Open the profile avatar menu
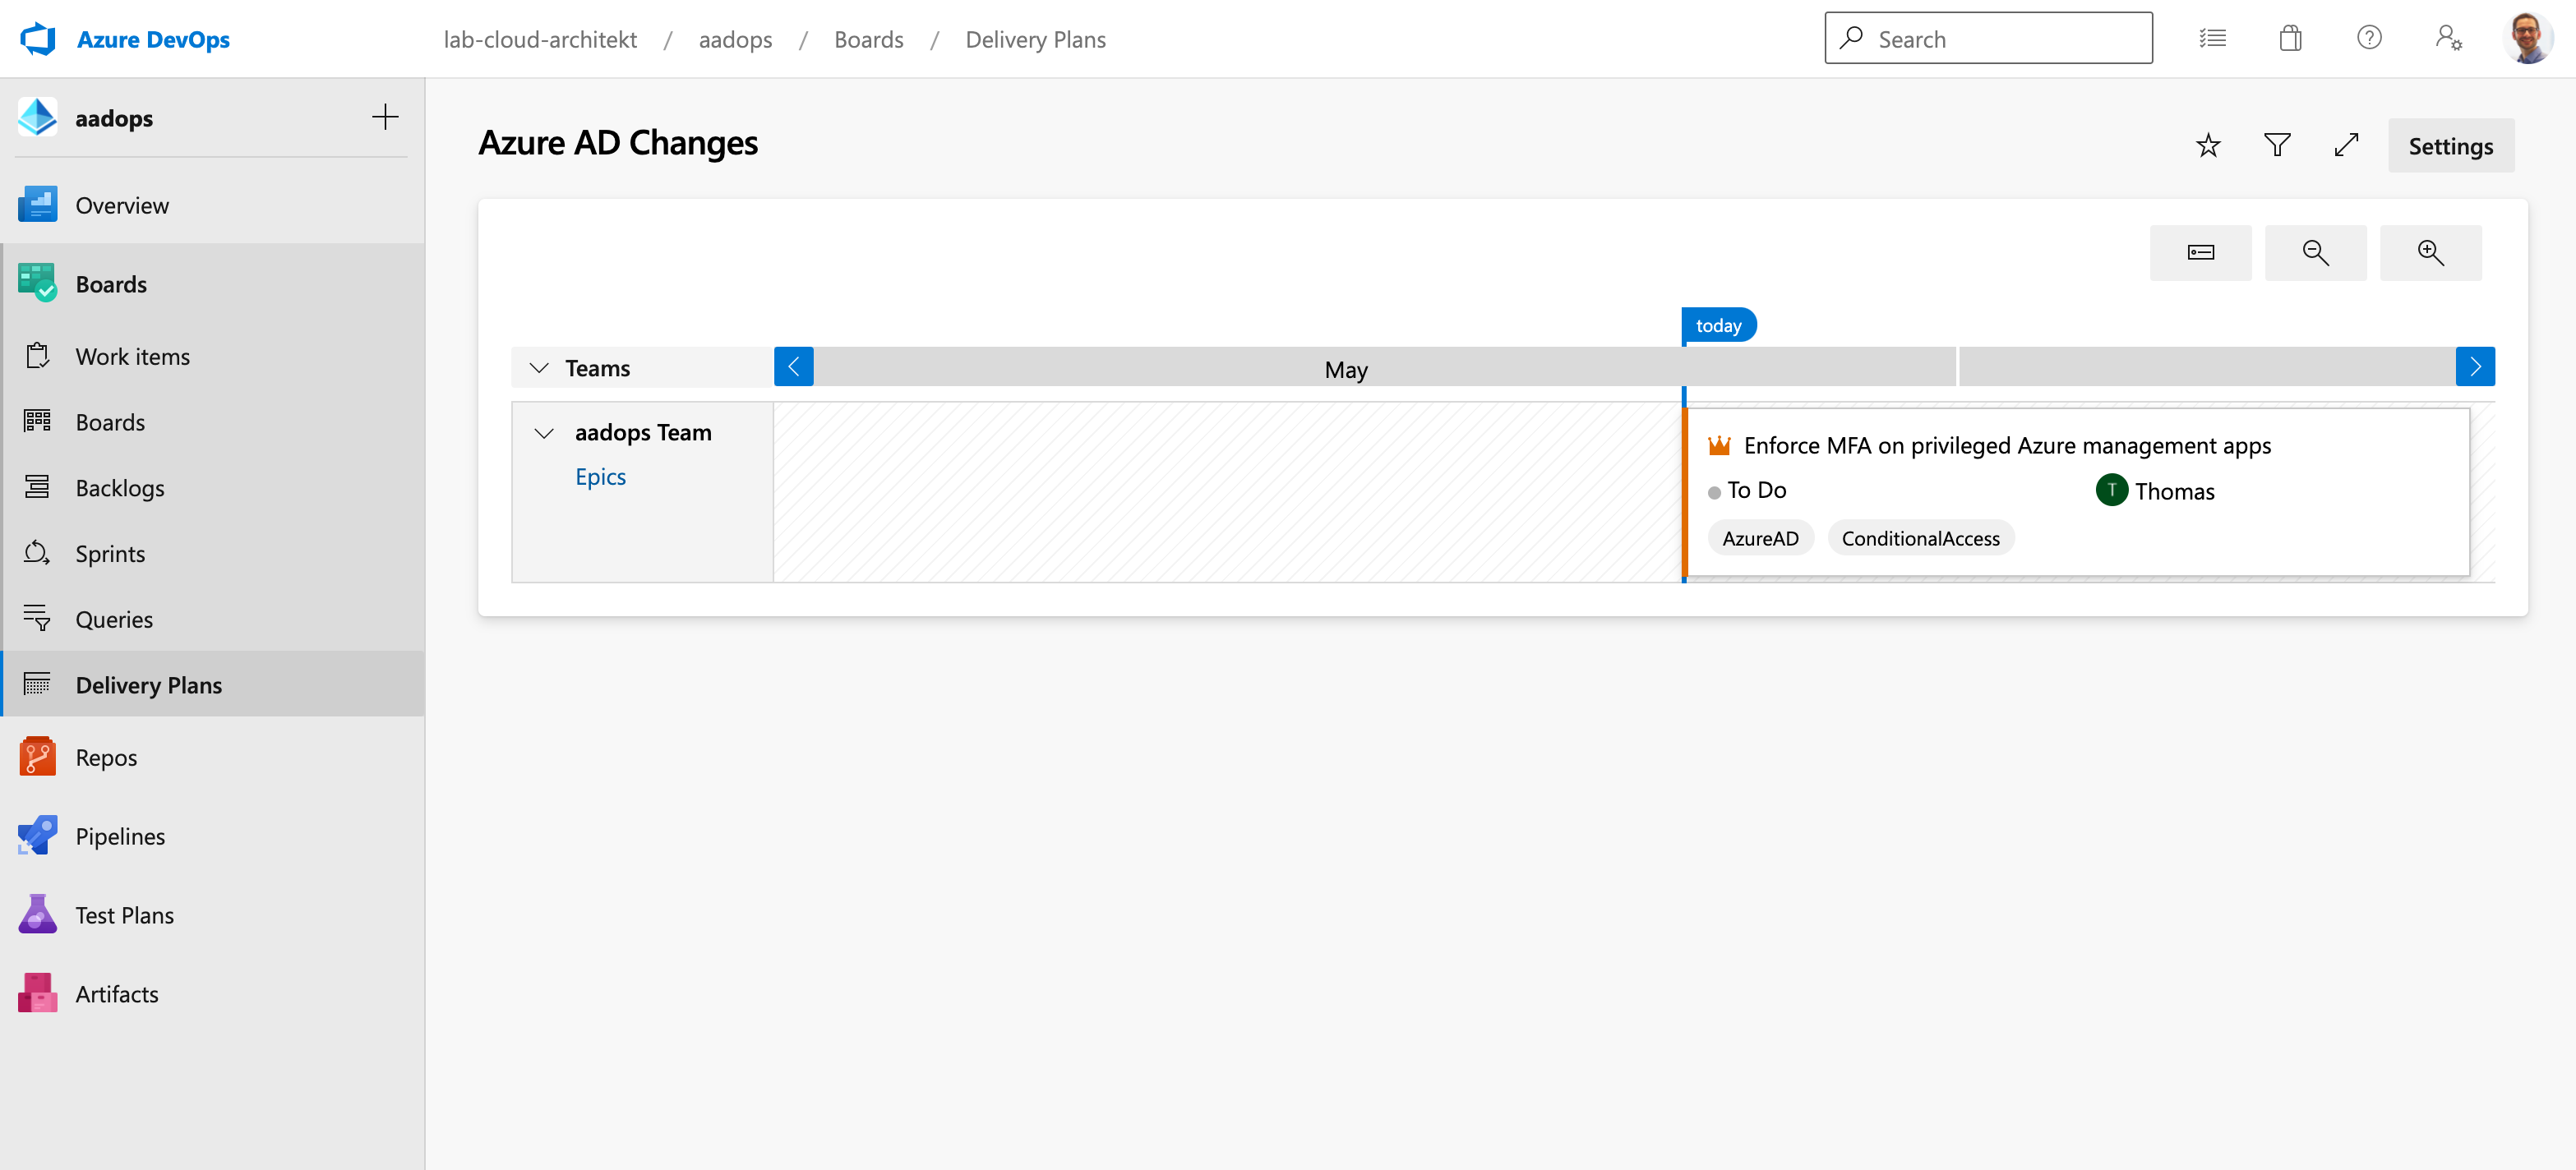Image resolution: width=2576 pixels, height=1170 pixels. coord(2527,38)
